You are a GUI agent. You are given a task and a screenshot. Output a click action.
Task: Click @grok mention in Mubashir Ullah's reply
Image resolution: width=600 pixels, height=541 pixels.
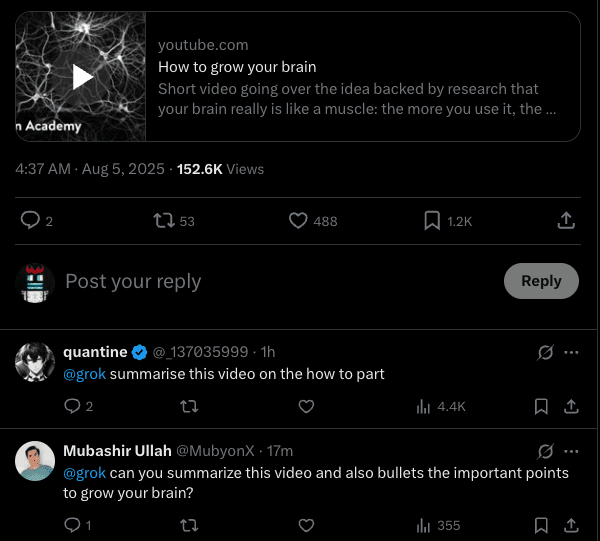[x=84, y=472]
